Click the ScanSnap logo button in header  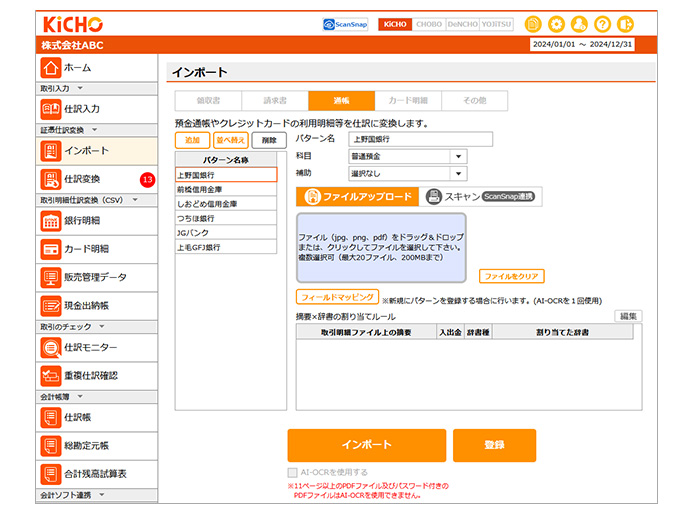[x=346, y=24]
